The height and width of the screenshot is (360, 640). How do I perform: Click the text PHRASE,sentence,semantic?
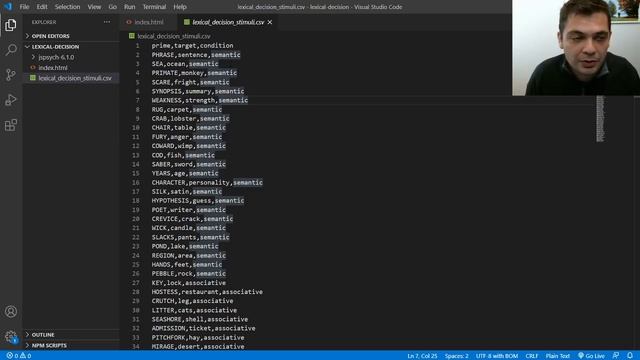point(196,55)
